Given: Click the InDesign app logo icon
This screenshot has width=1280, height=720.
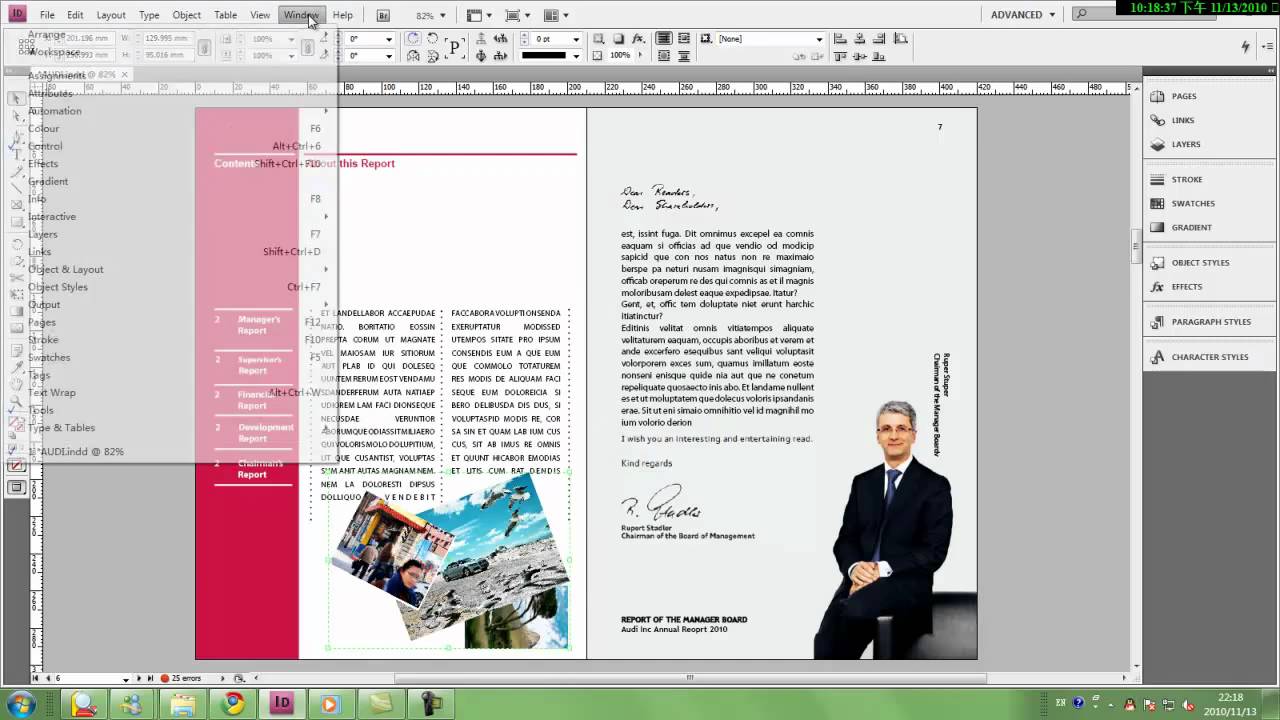Looking at the screenshot, I should (x=17, y=14).
